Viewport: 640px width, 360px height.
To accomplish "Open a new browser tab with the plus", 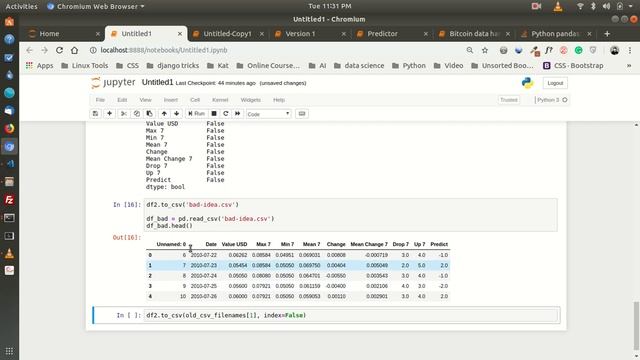I will coord(607,34).
